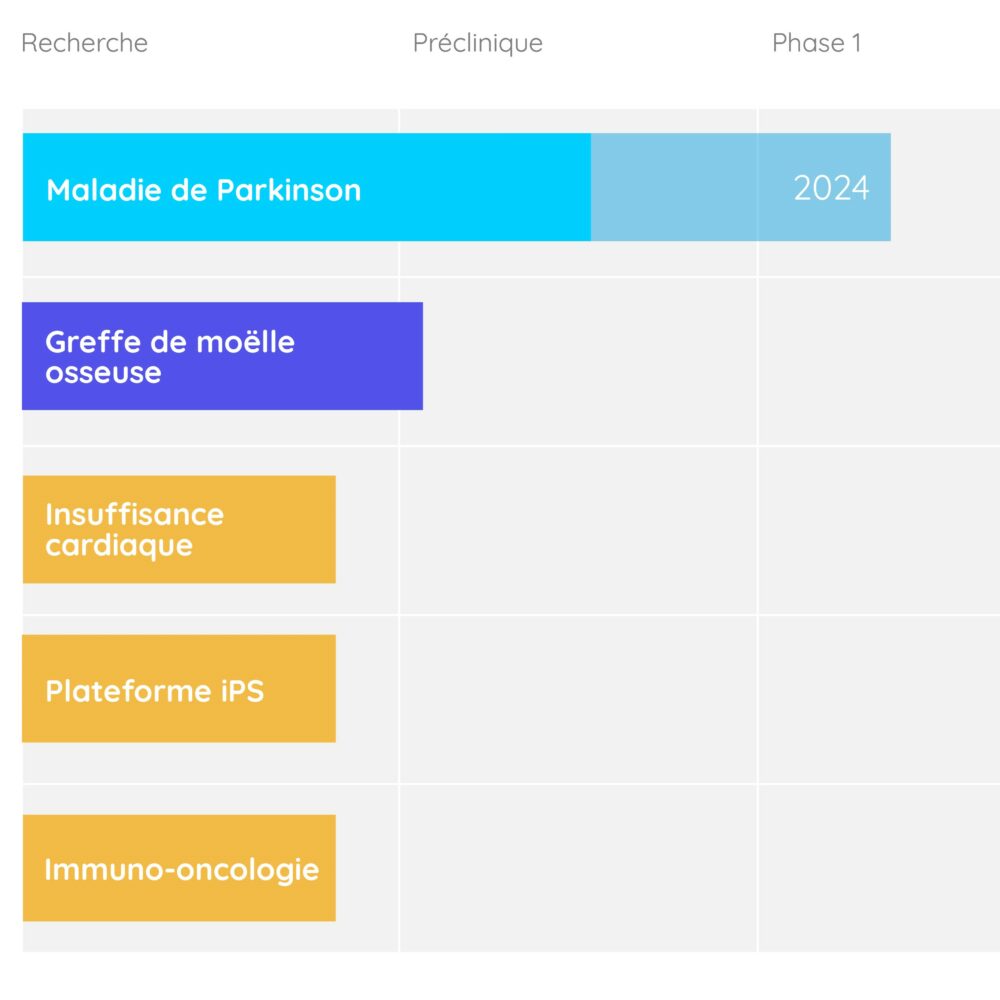This screenshot has height=1000, width=1000.
Task: Select the Plateforme iPS bar
Action: click(x=179, y=688)
